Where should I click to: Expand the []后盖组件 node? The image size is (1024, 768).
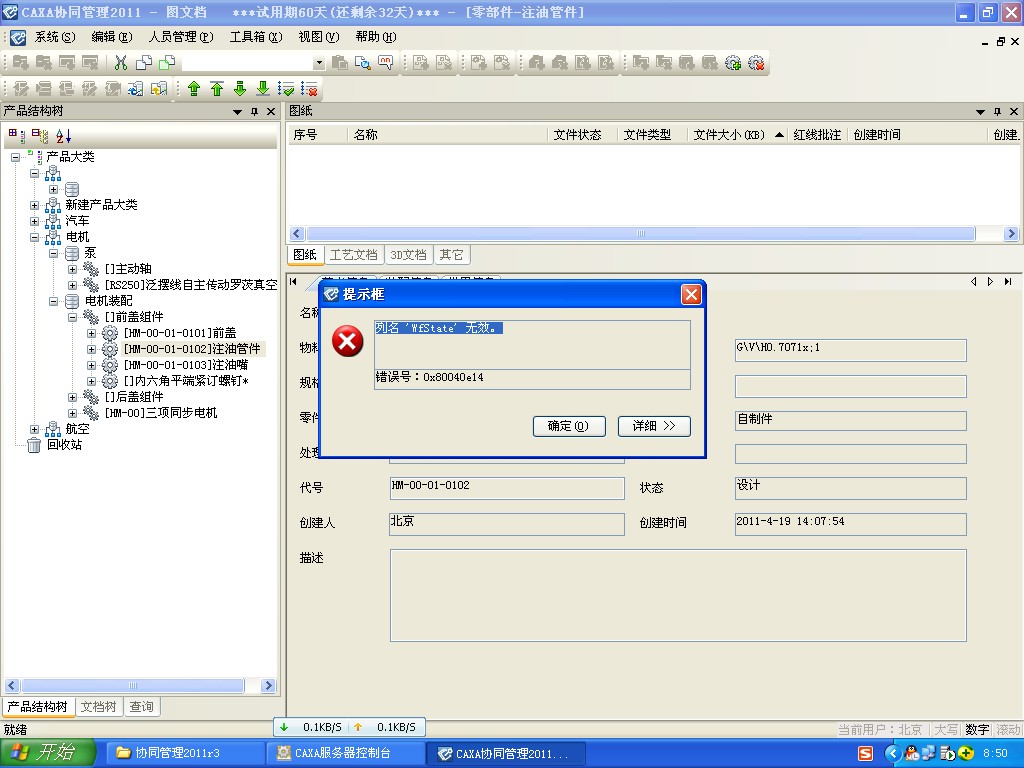click(x=72, y=397)
